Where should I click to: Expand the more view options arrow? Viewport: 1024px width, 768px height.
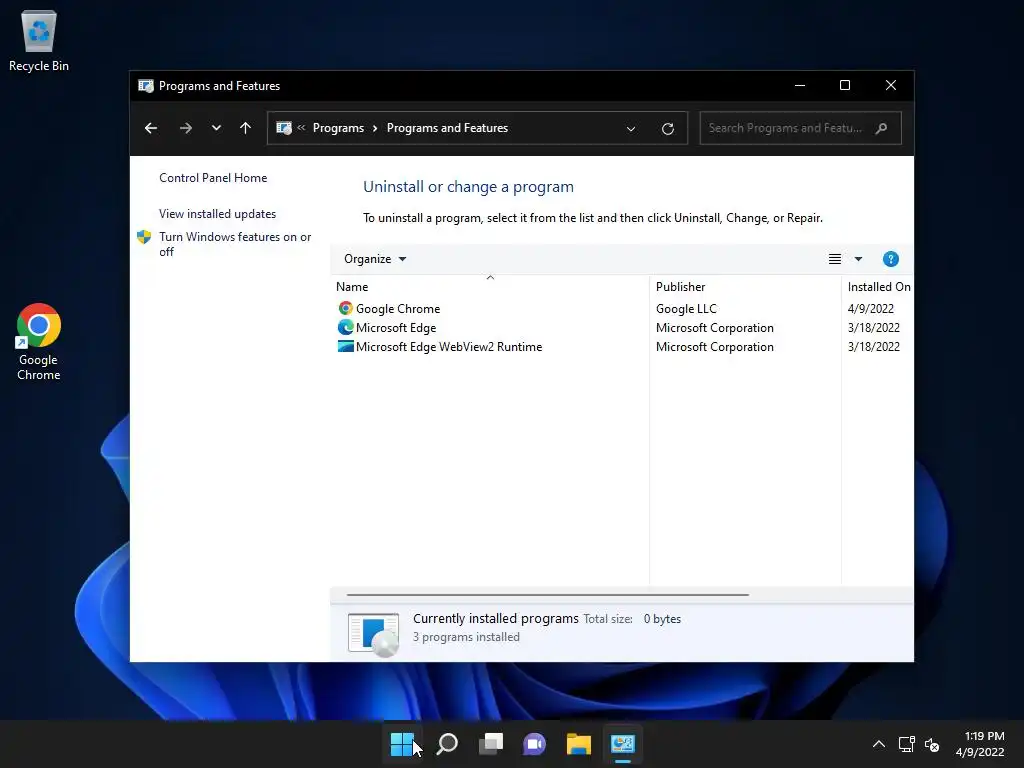(x=858, y=259)
